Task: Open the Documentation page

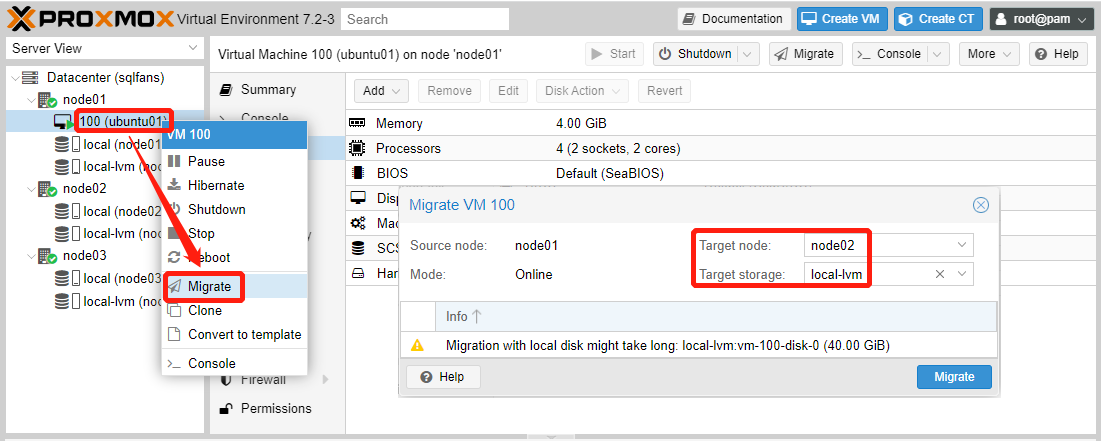Action: 734,19
